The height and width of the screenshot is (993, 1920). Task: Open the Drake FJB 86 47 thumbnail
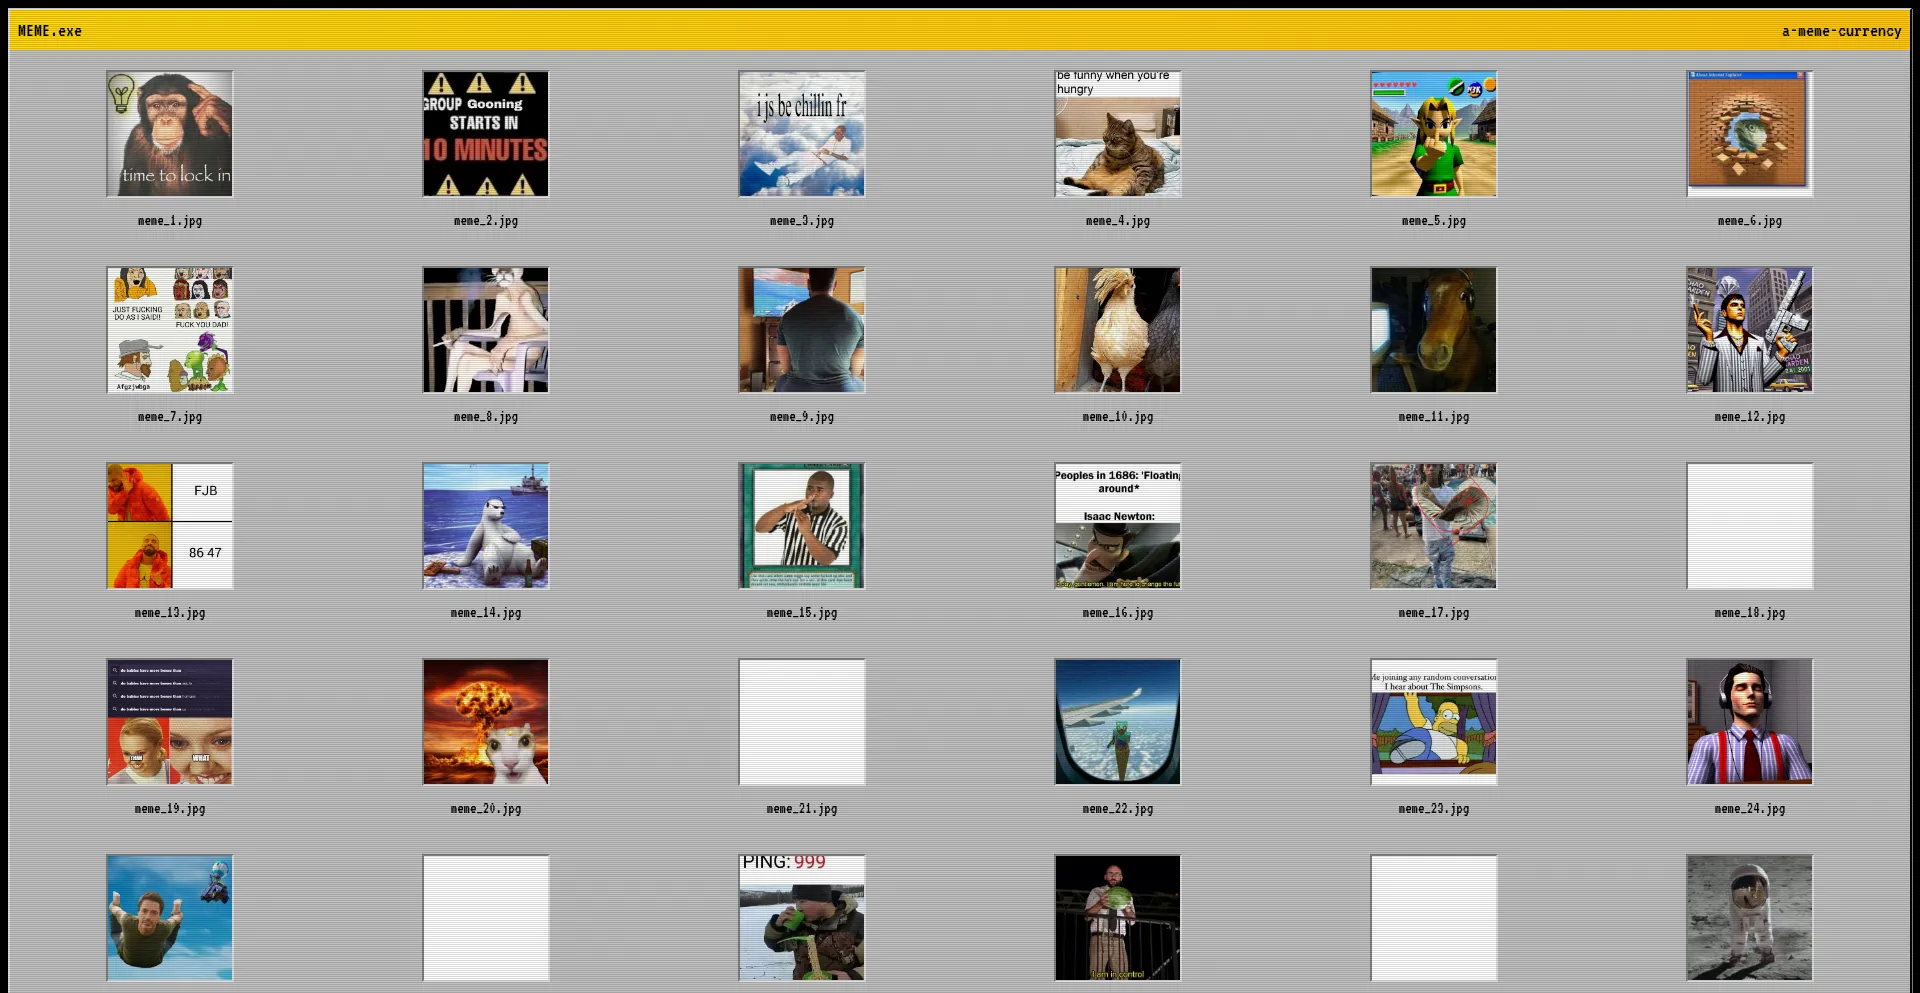[x=170, y=526]
